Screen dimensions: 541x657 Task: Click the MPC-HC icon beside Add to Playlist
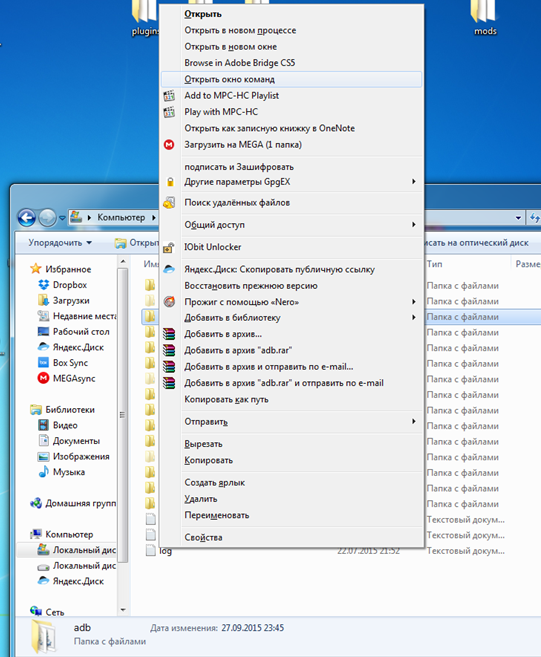point(169,96)
